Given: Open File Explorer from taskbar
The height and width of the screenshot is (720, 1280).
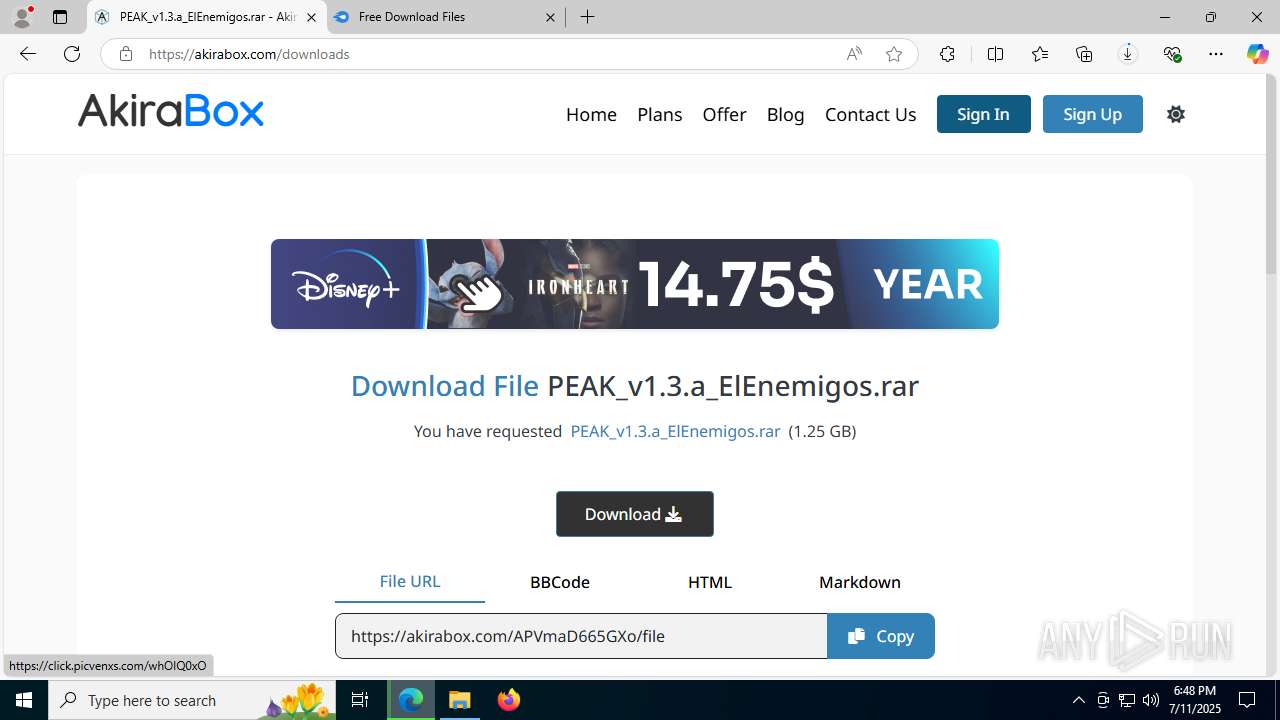Looking at the screenshot, I should 460,700.
